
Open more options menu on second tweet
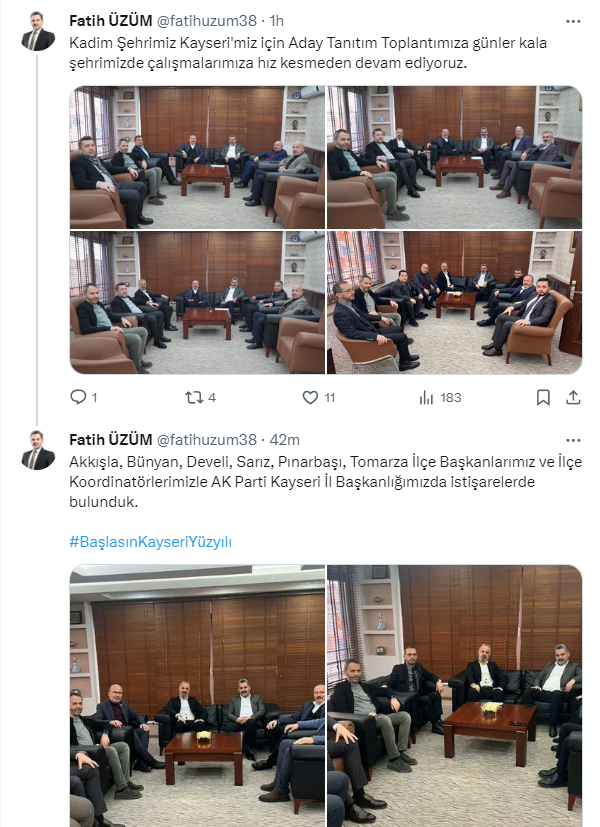pos(573,440)
